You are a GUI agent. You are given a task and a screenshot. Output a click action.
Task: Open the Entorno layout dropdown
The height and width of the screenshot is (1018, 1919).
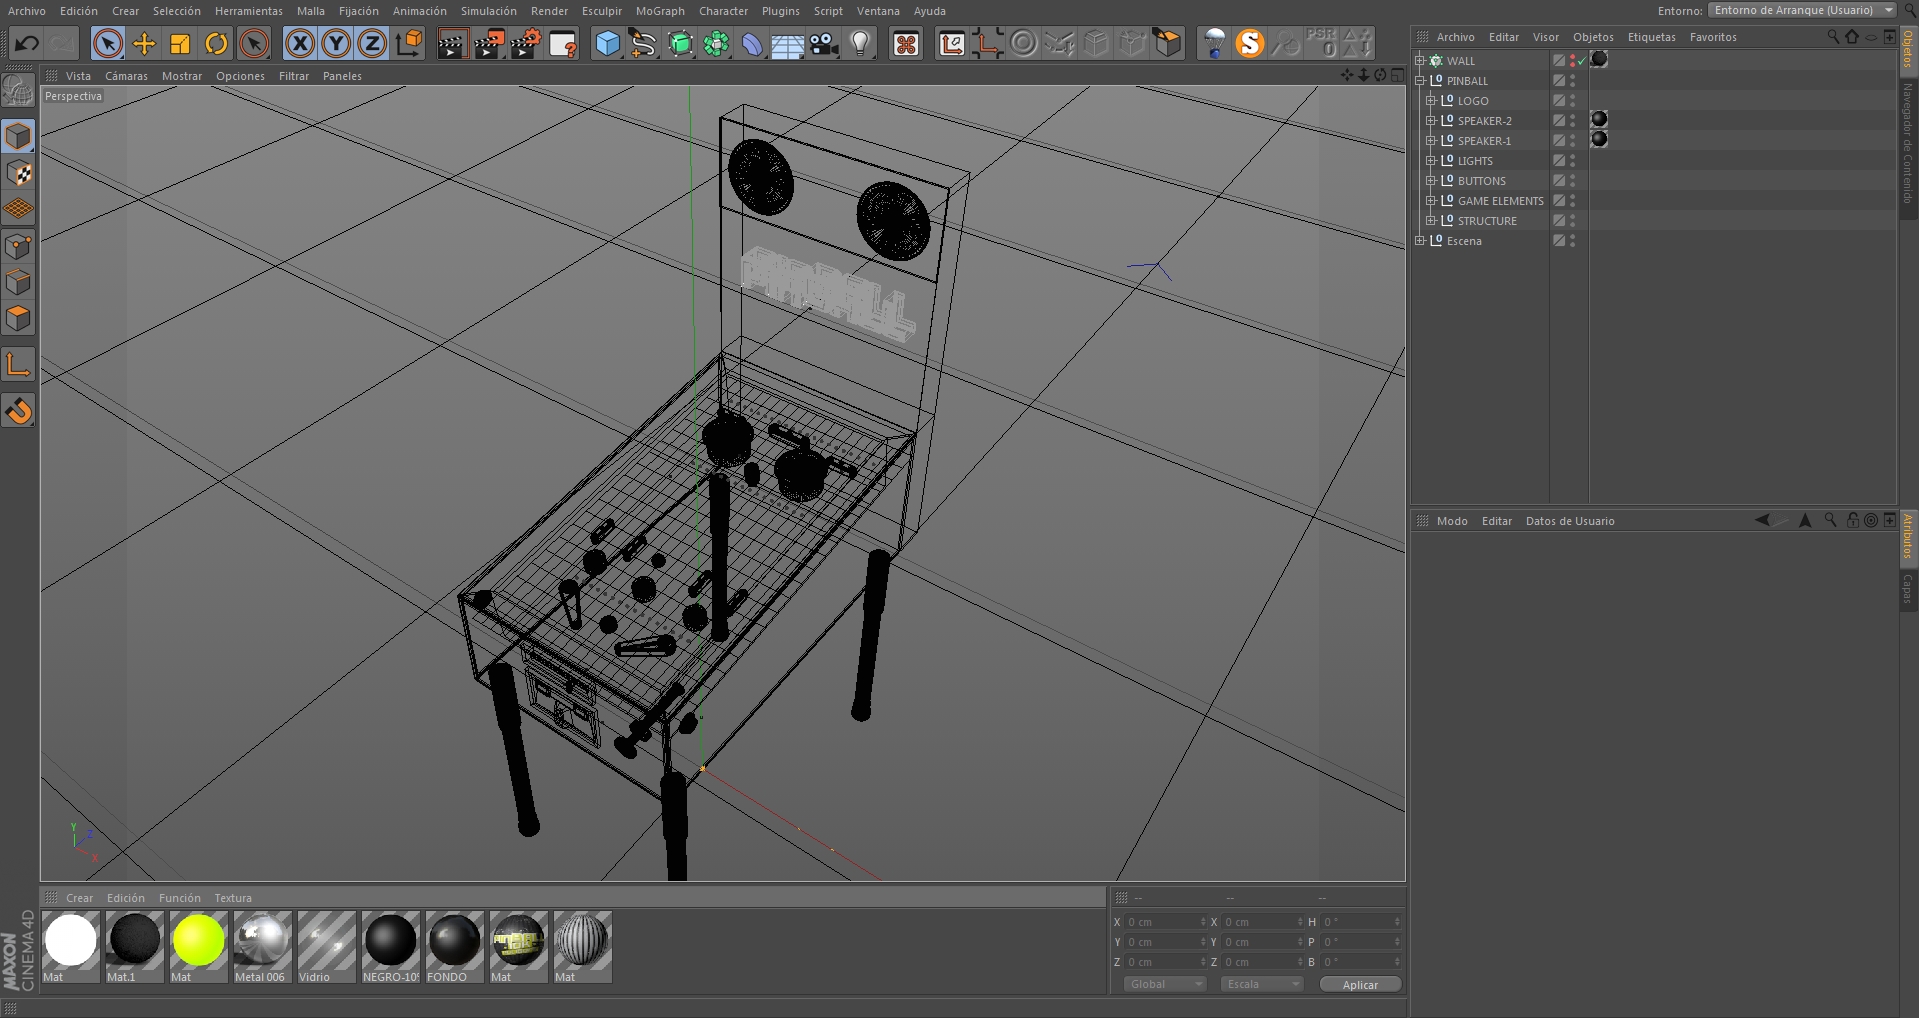(1802, 10)
